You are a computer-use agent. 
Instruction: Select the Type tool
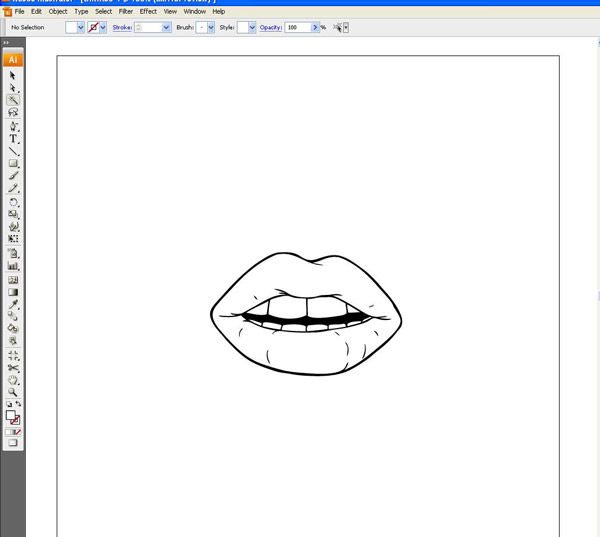[x=13, y=139]
